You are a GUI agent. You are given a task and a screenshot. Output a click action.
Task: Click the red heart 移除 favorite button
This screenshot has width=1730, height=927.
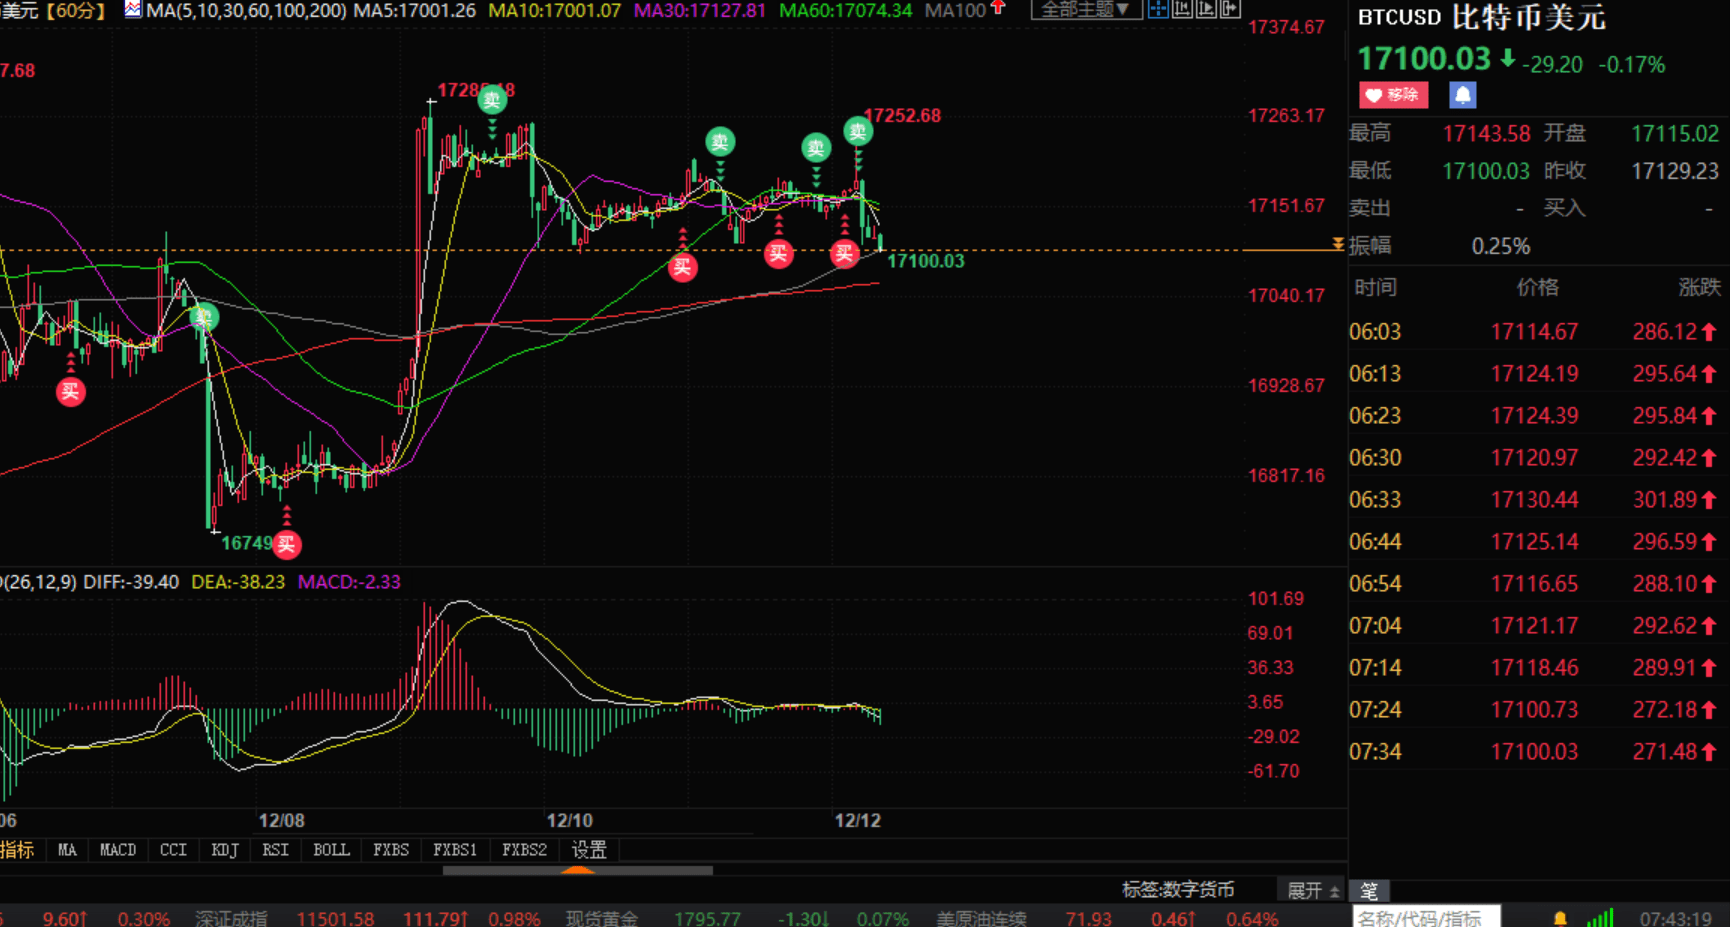(1393, 95)
